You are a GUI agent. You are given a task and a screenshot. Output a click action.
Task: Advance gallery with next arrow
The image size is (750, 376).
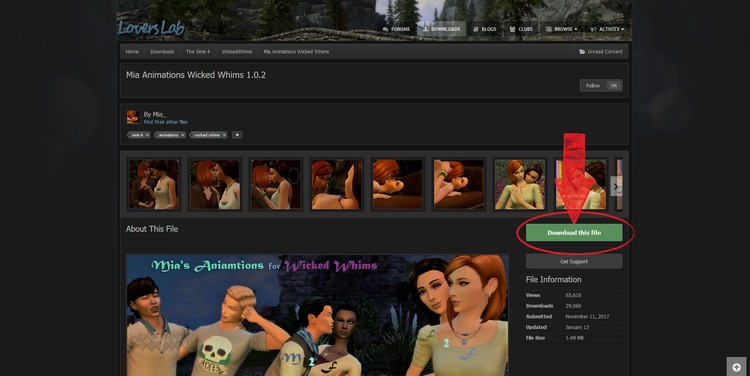616,186
